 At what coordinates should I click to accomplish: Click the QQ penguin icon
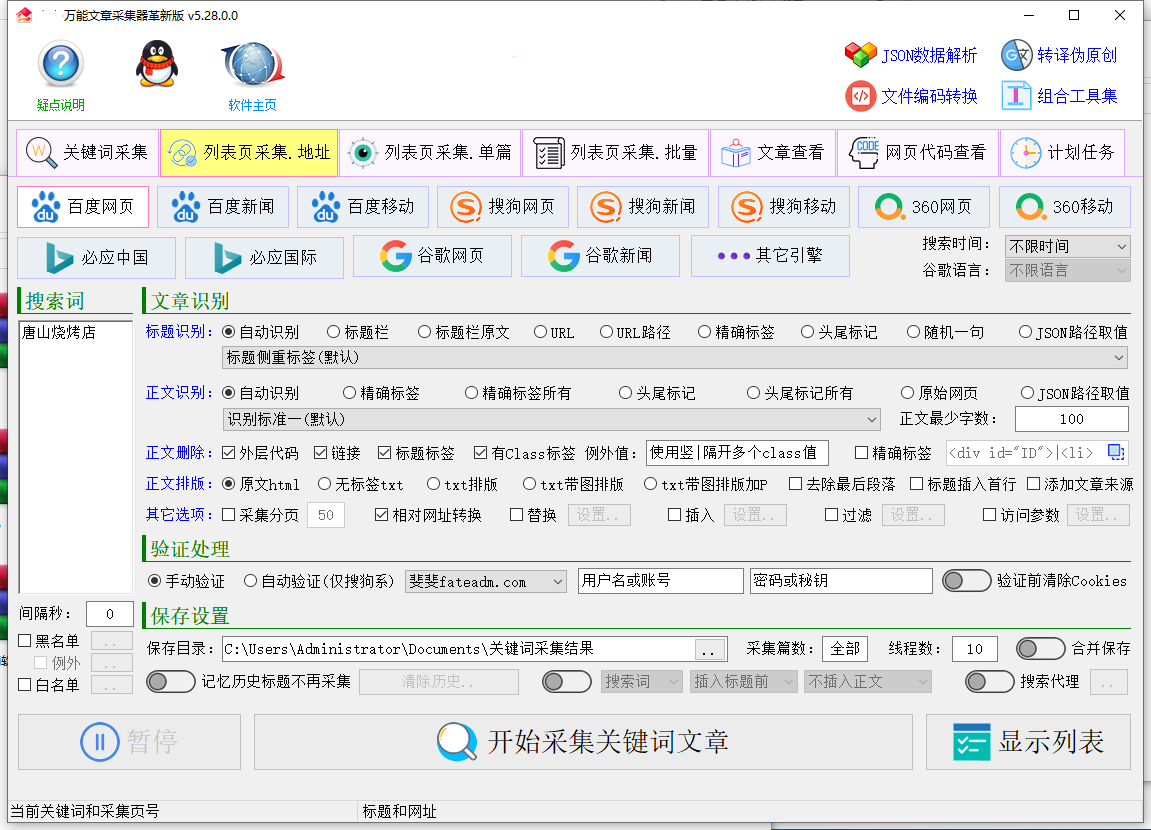click(156, 64)
